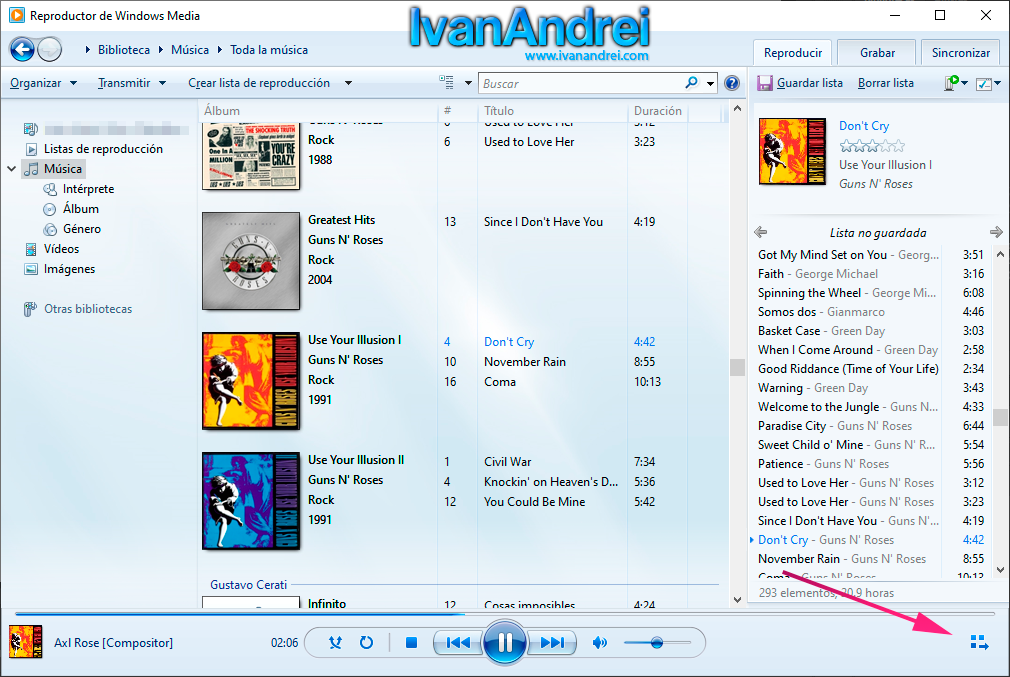Image resolution: width=1010 pixels, height=677 pixels.
Task: Sort by the Duración column header
Action: pos(658,111)
